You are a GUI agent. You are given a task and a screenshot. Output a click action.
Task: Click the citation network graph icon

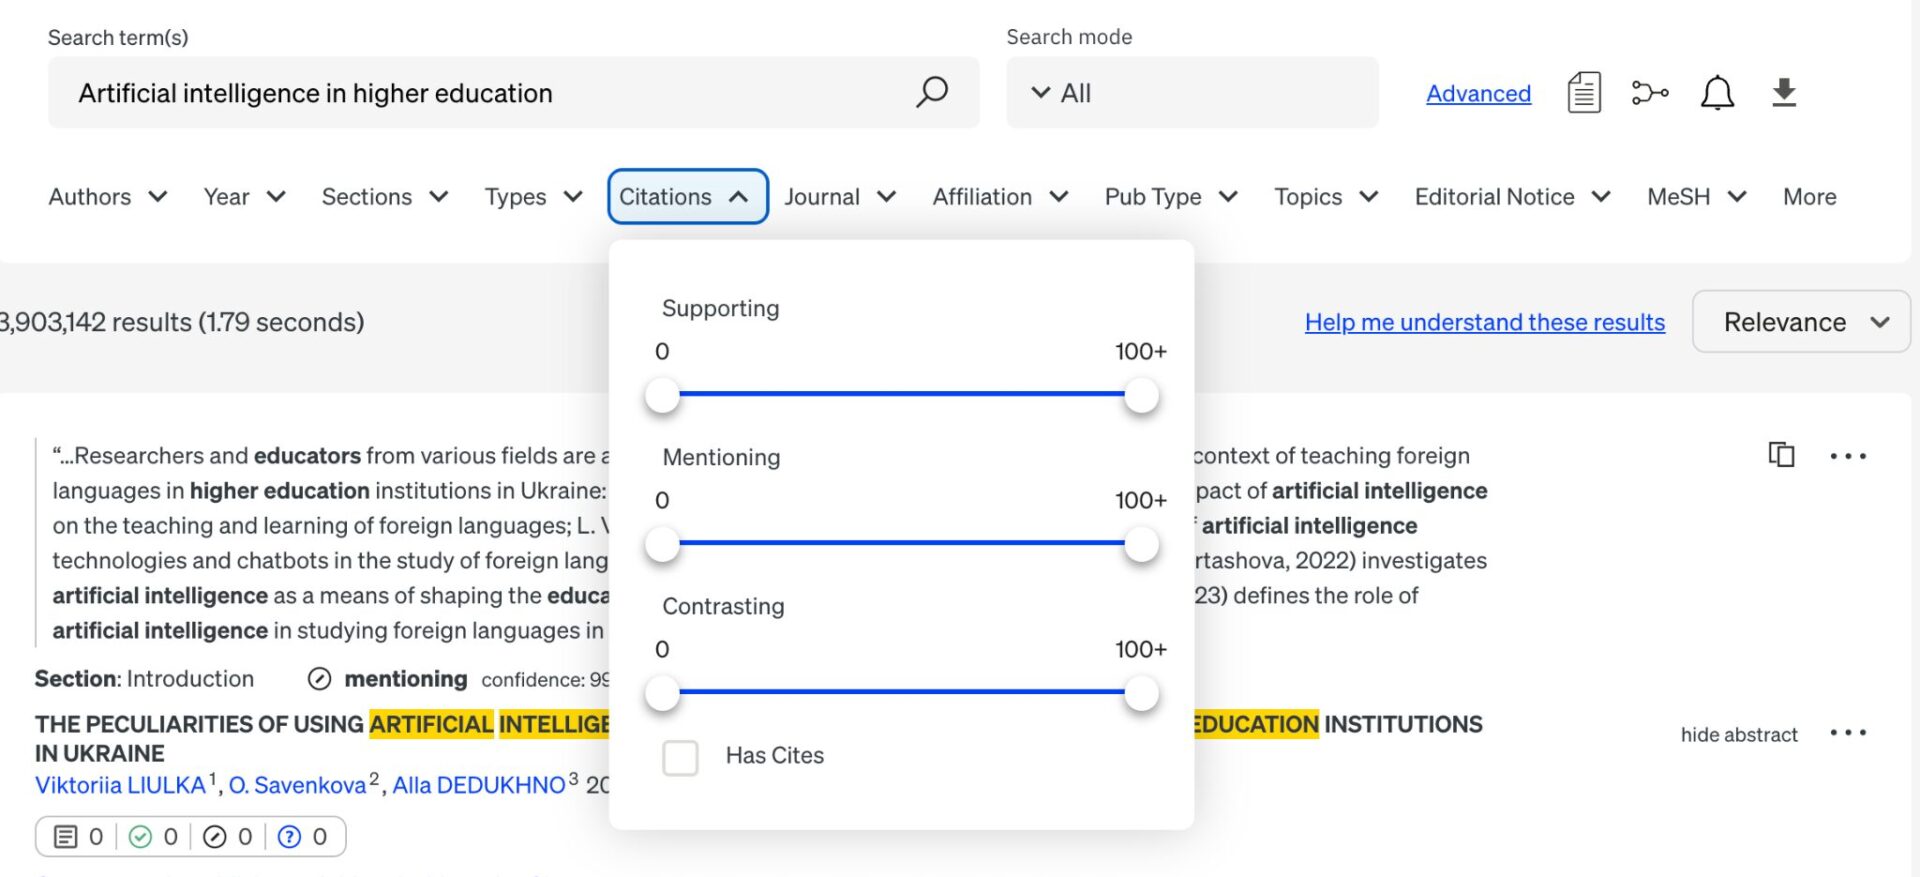coord(1649,93)
